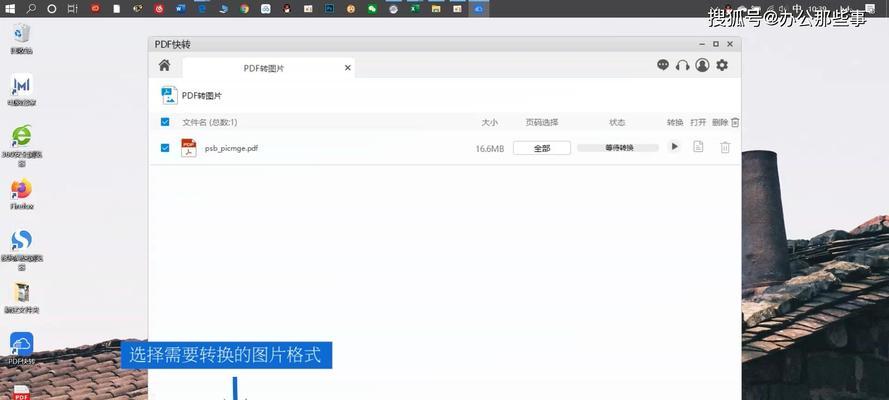Screen dimensions: 889x400
Task: Open Google Chrome from the taskbar
Action: [244, 8]
